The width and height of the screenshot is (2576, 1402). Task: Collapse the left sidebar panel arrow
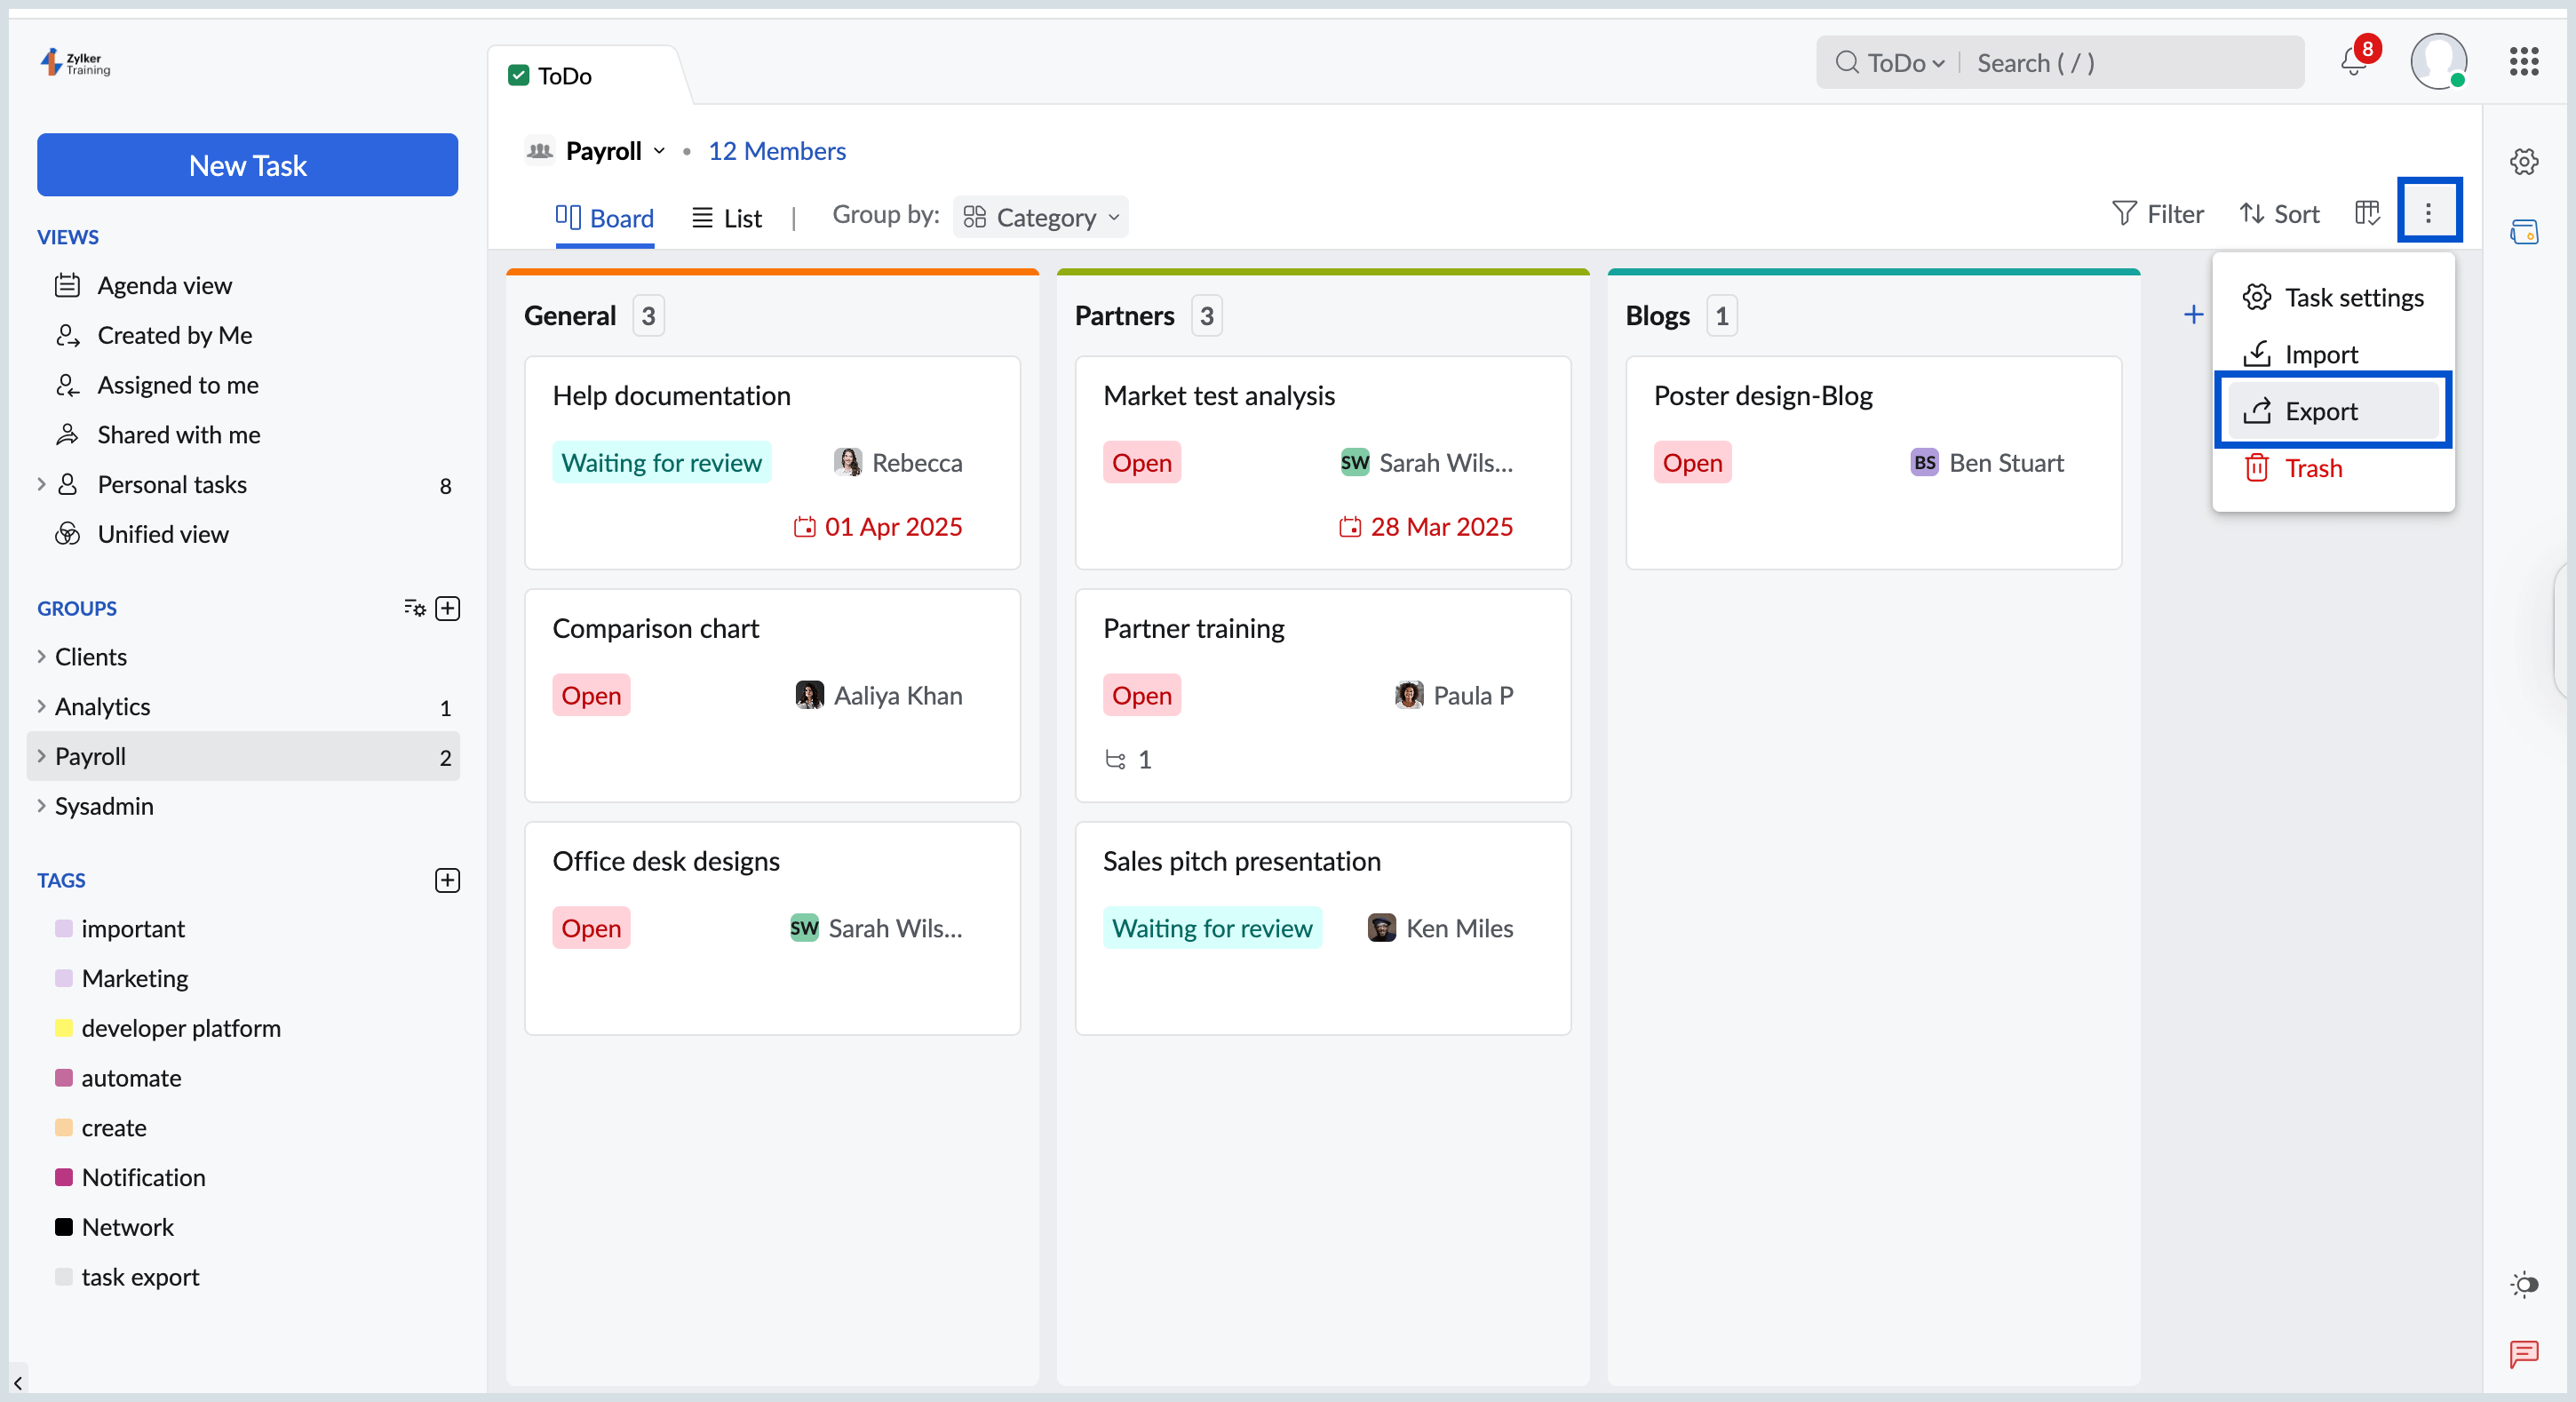pyautogui.click(x=18, y=1383)
